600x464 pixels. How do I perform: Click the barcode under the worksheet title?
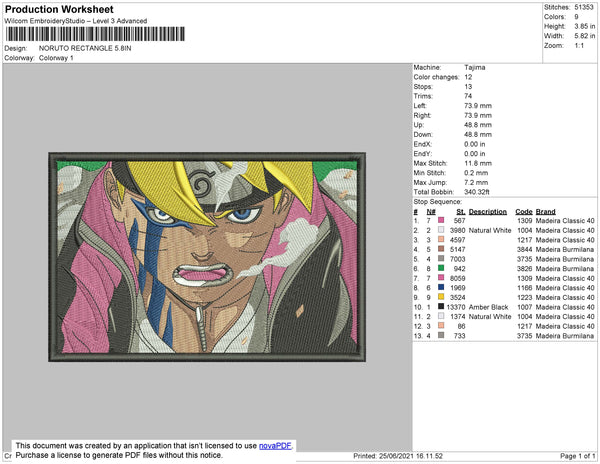tap(95, 34)
